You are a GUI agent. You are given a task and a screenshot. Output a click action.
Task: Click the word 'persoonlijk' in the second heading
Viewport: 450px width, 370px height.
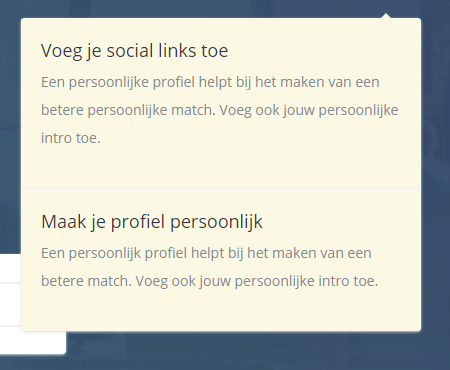(x=216, y=222)
